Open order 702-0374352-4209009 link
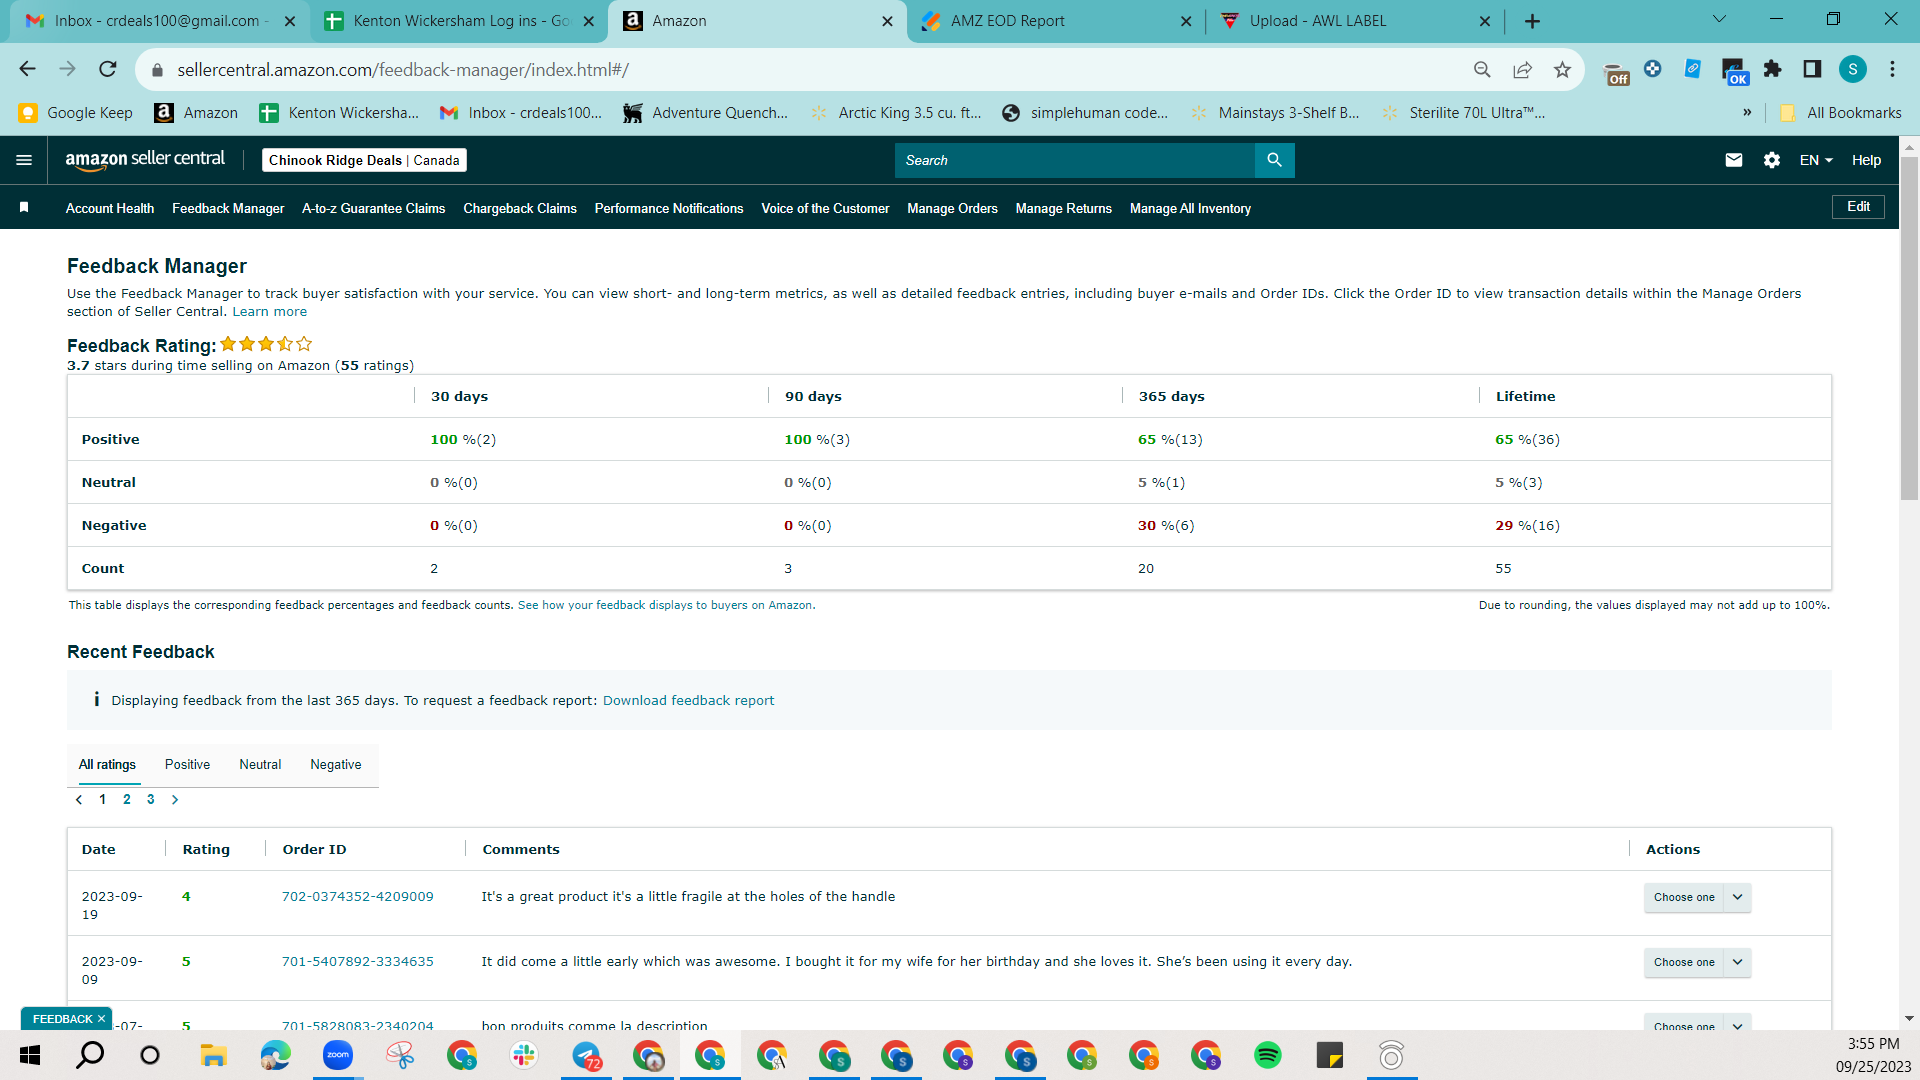This screenshot has width=1920, height=1080. click(357, 897)
